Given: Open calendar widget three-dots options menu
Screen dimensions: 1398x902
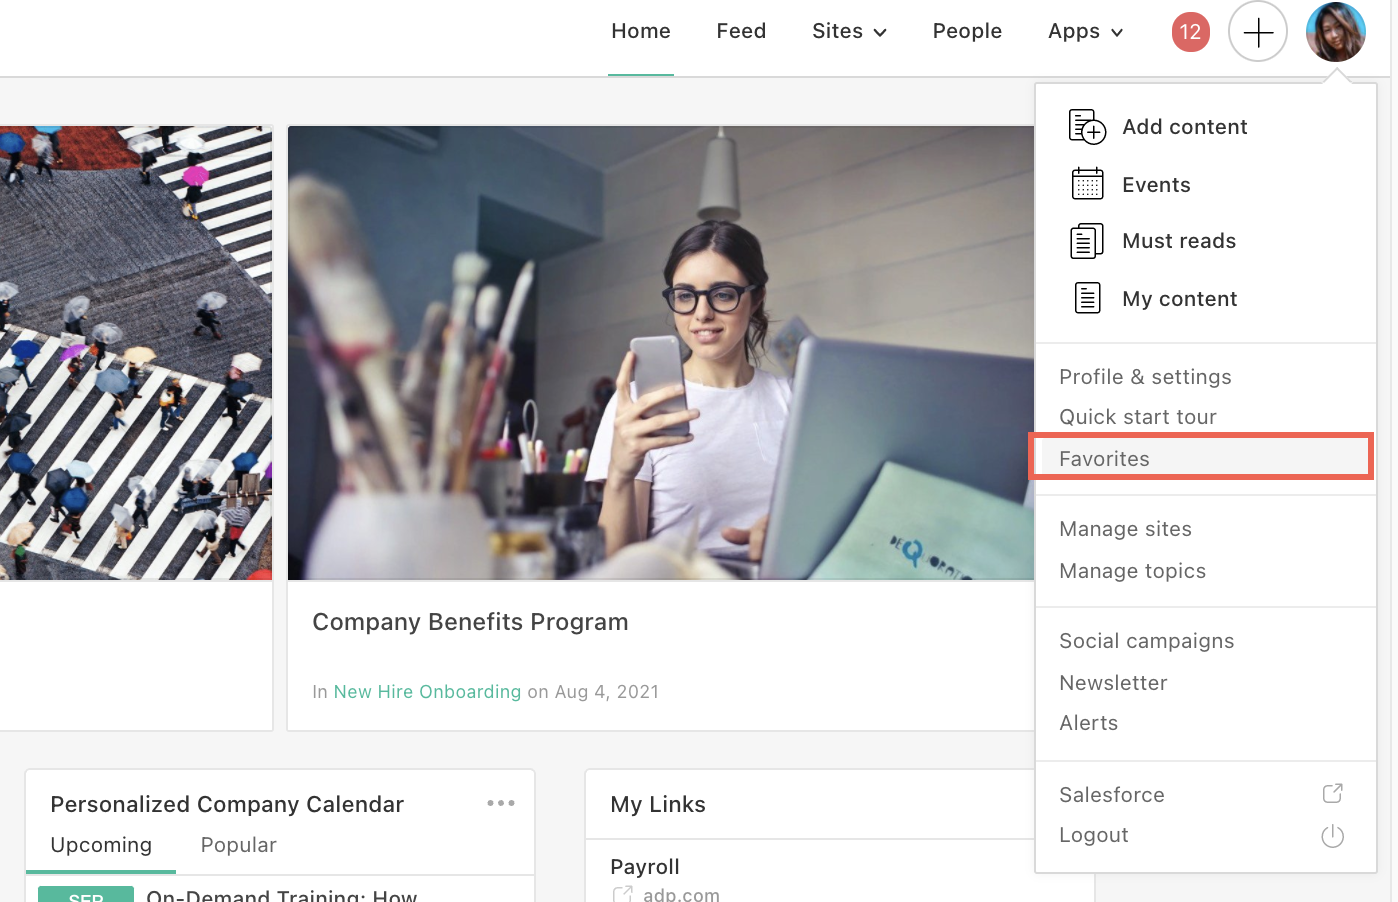Looking at the screenshot, I should [x=501, y=803].
